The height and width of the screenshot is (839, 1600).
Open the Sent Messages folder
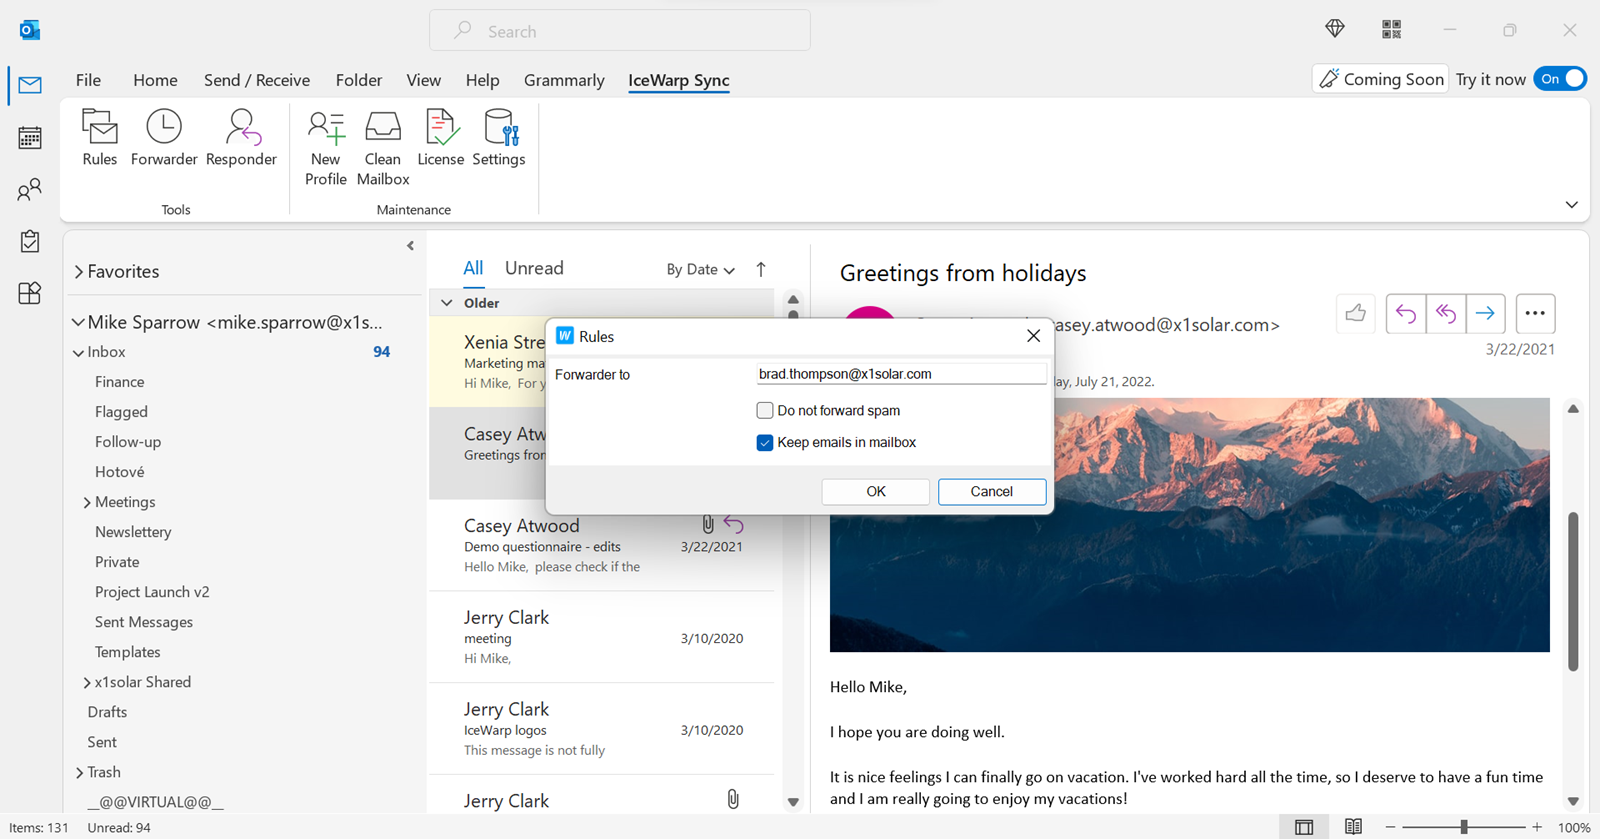[144, 622]
